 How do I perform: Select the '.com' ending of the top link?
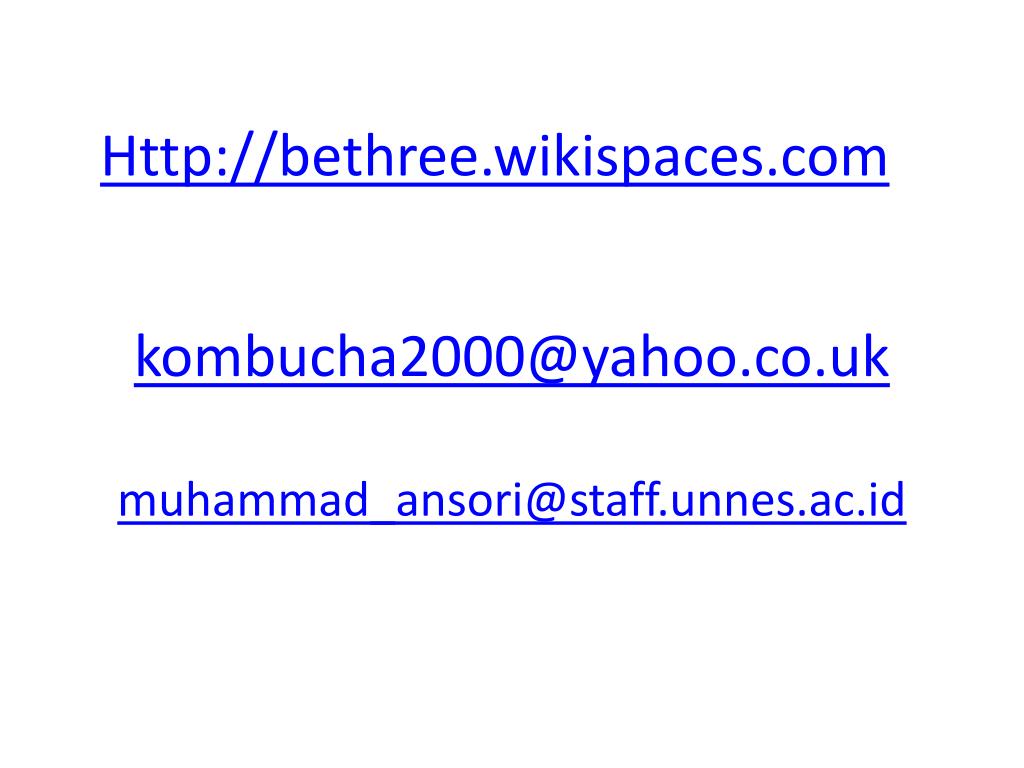click(827, 160)
